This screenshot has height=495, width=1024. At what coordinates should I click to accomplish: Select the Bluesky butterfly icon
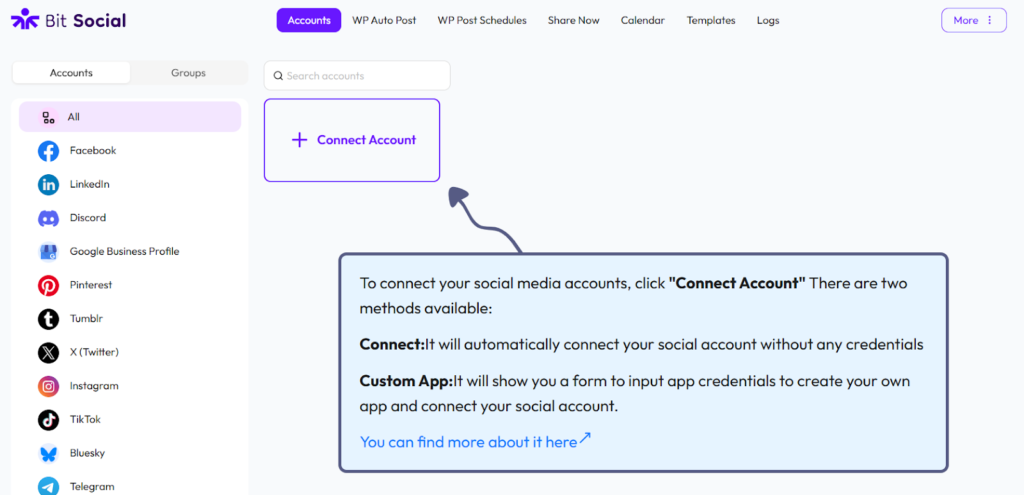tap(48, 453)
